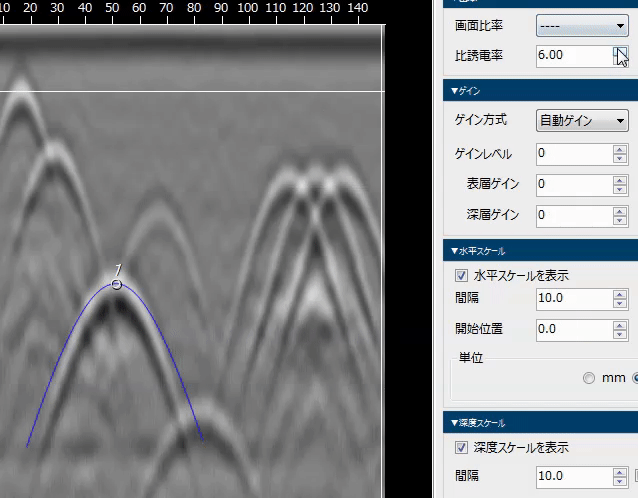Collapse the 深度スケール section header
Viewport: 638px width, 498px height.
tap(540, 422)
